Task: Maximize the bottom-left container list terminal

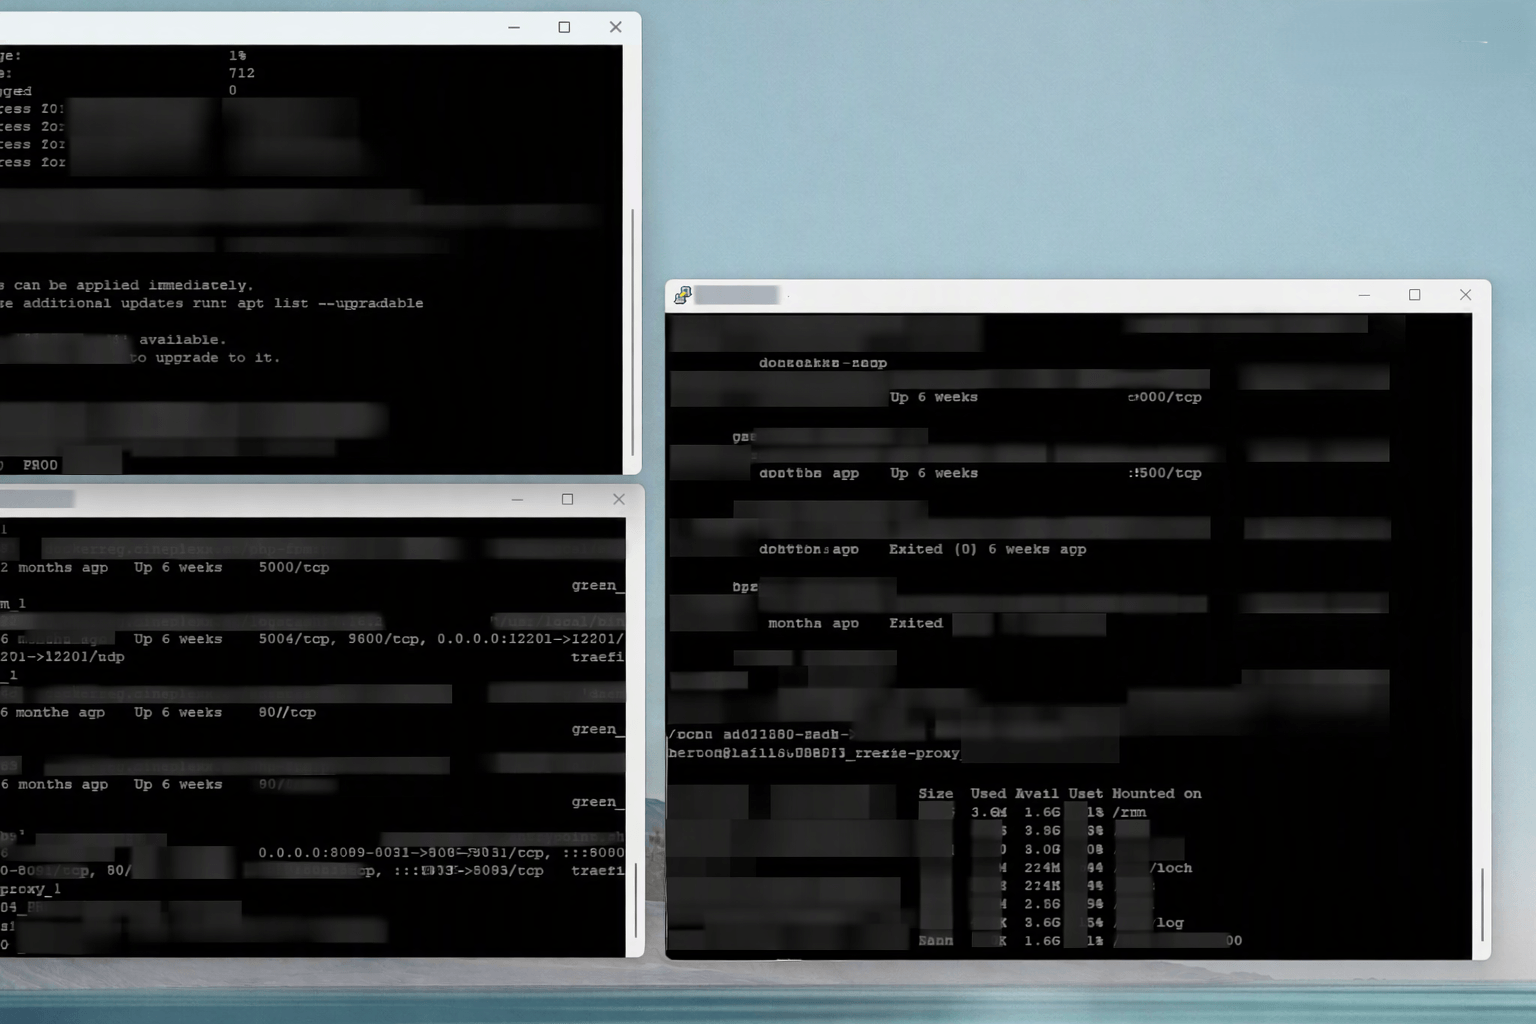Action: coord(567,499)
